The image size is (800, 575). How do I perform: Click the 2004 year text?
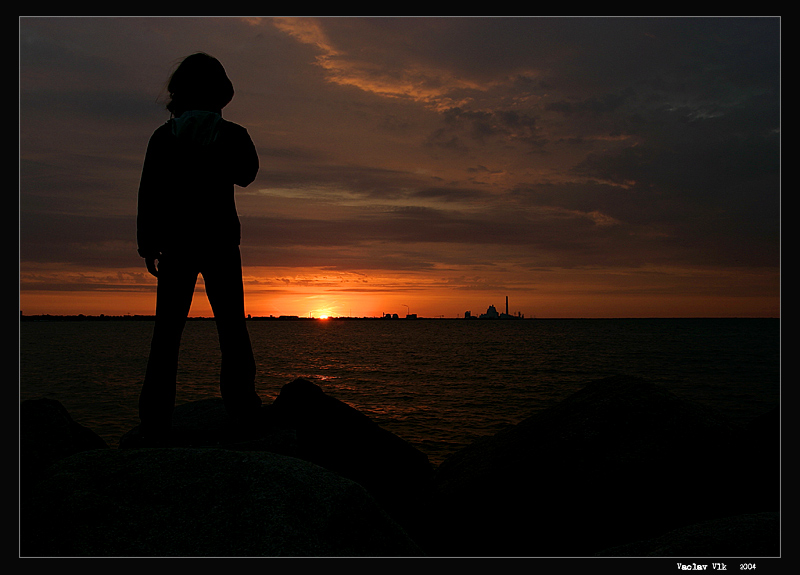pos(747,566)
